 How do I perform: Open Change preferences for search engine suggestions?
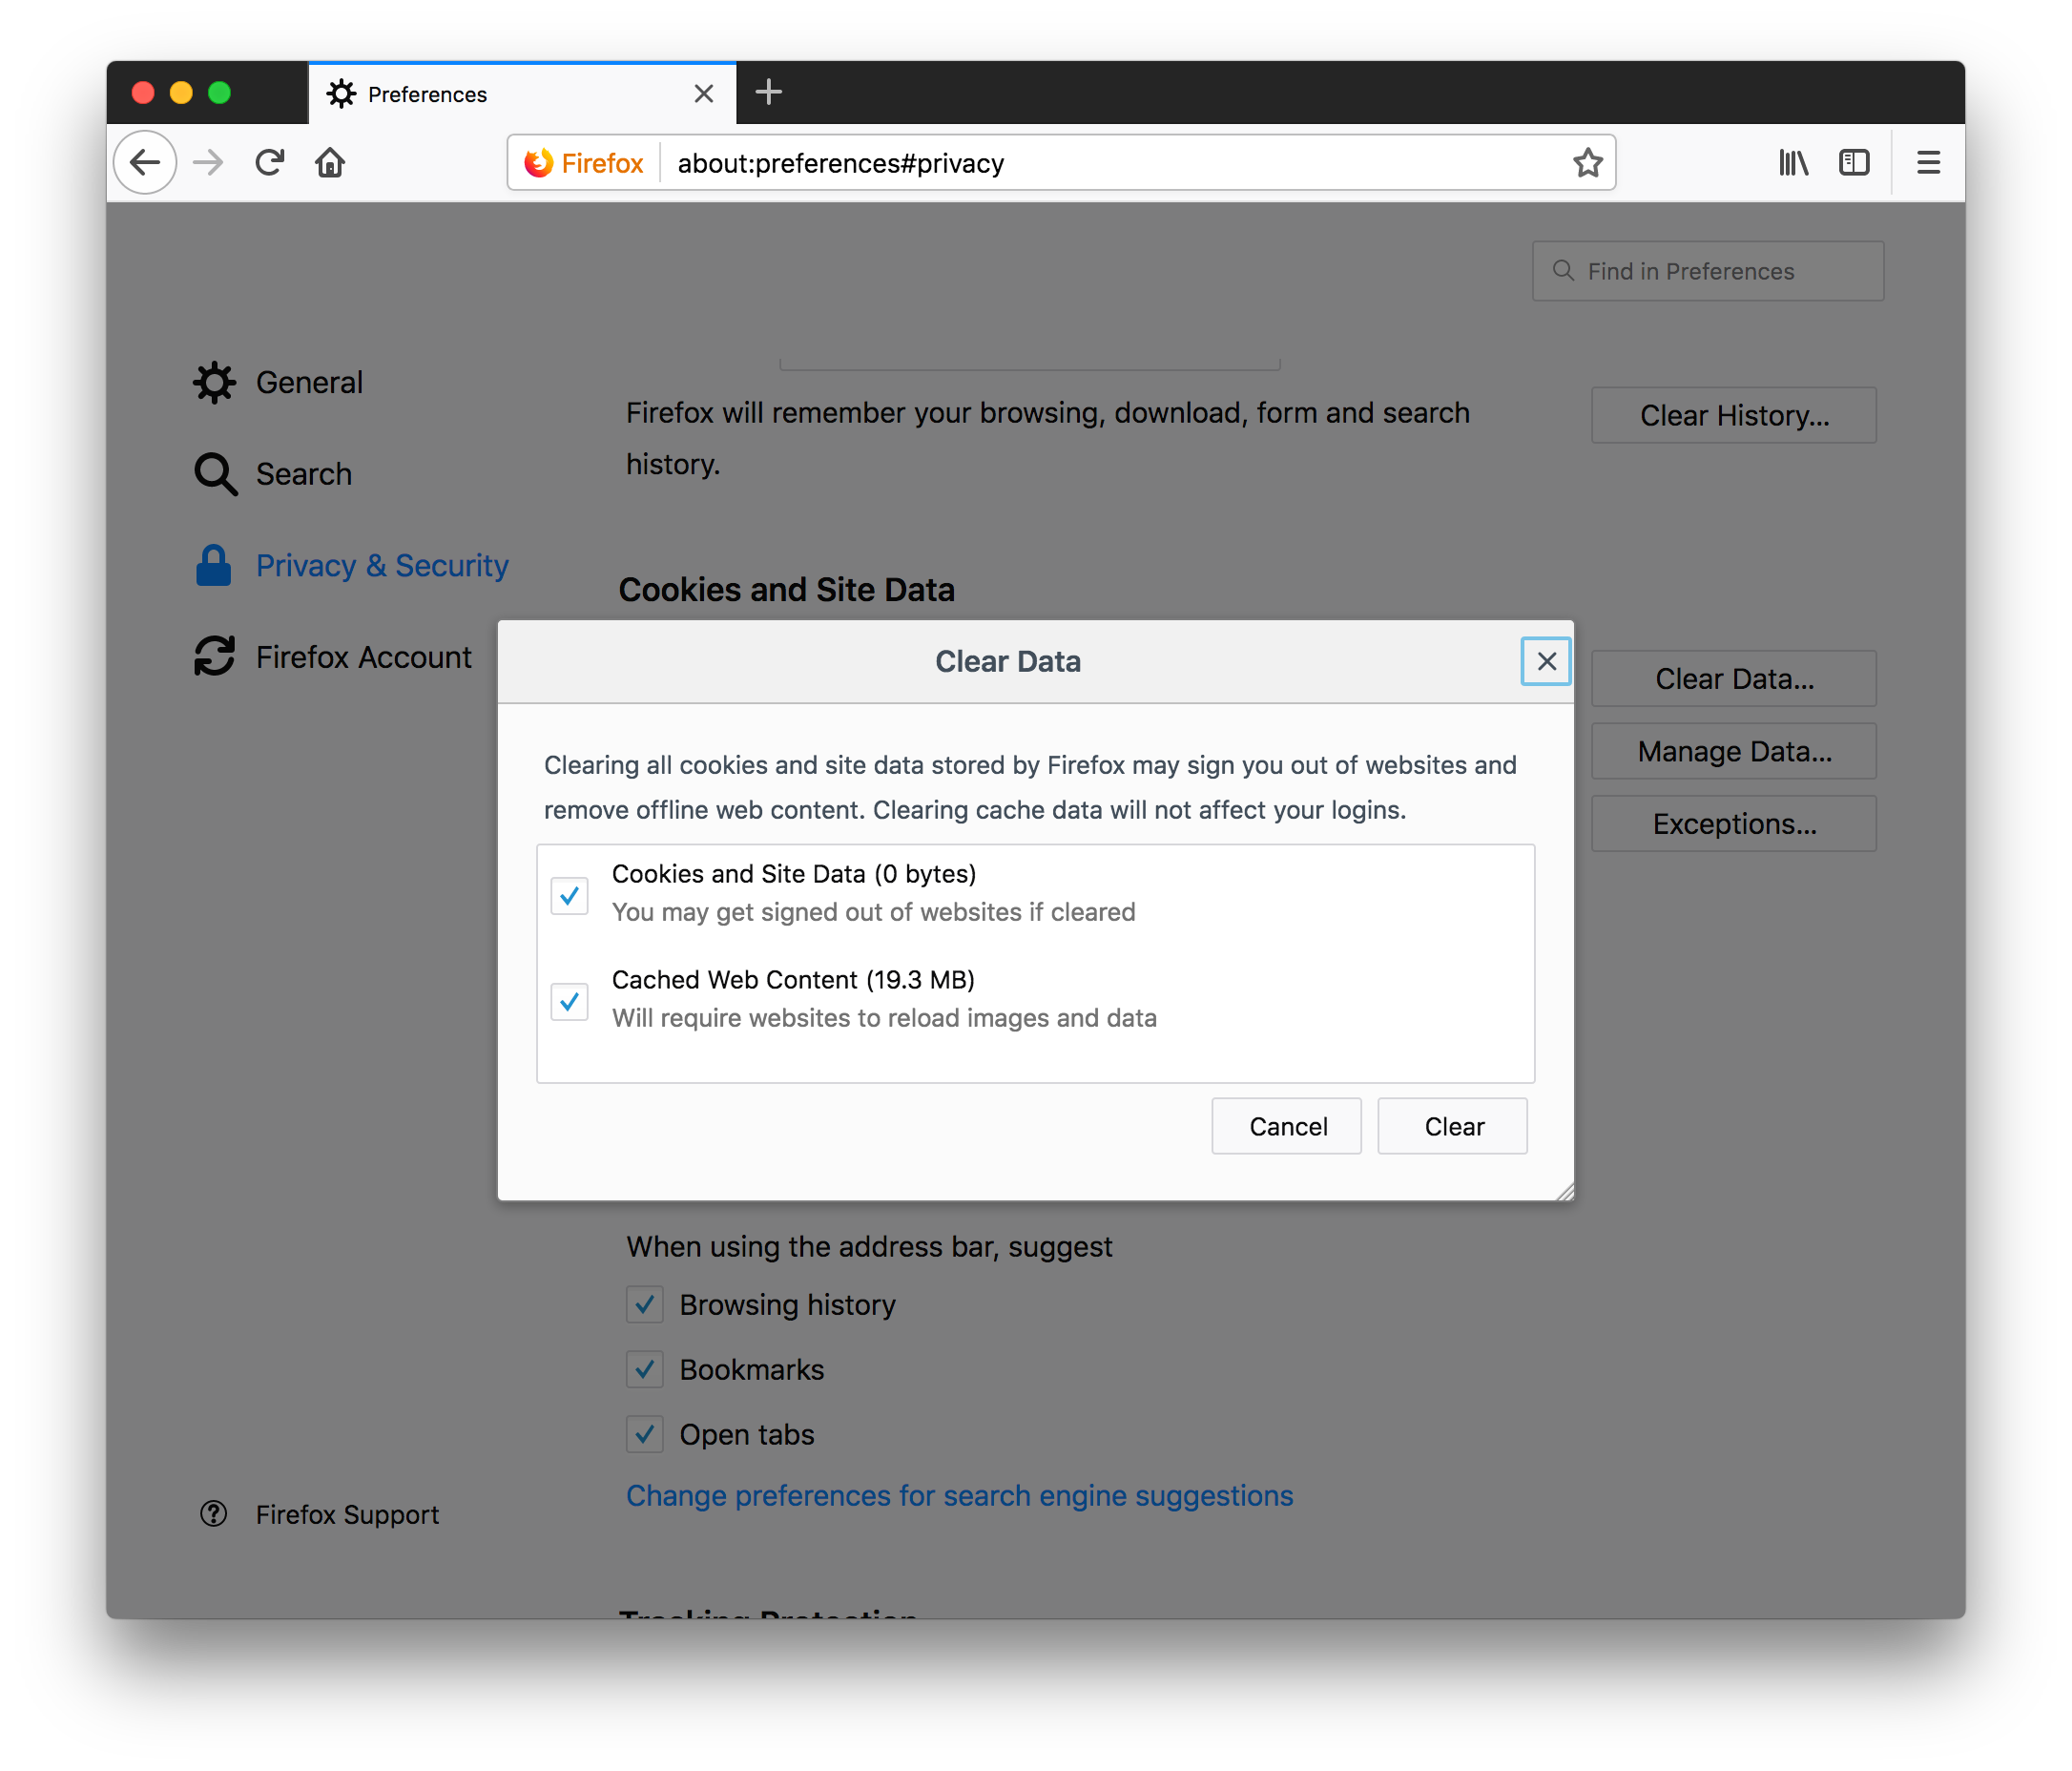(x=961, y=1493)
